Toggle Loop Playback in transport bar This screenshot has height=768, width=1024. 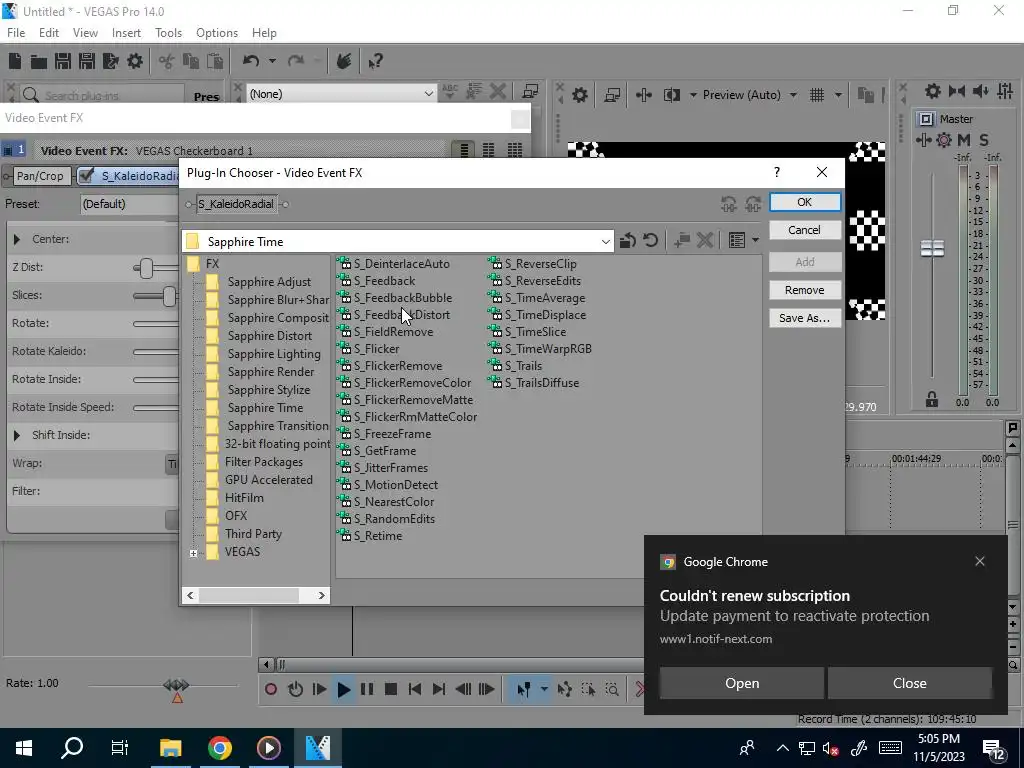[295, 689]
